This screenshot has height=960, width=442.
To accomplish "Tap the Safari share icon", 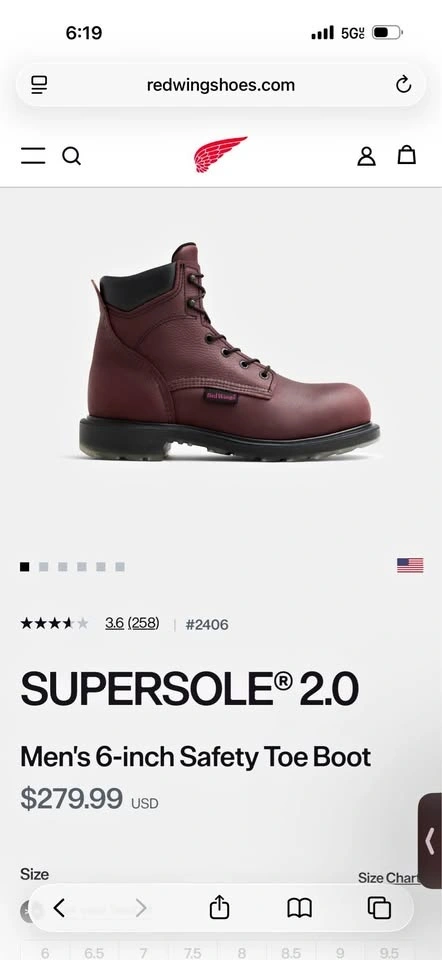I will 219,907.
